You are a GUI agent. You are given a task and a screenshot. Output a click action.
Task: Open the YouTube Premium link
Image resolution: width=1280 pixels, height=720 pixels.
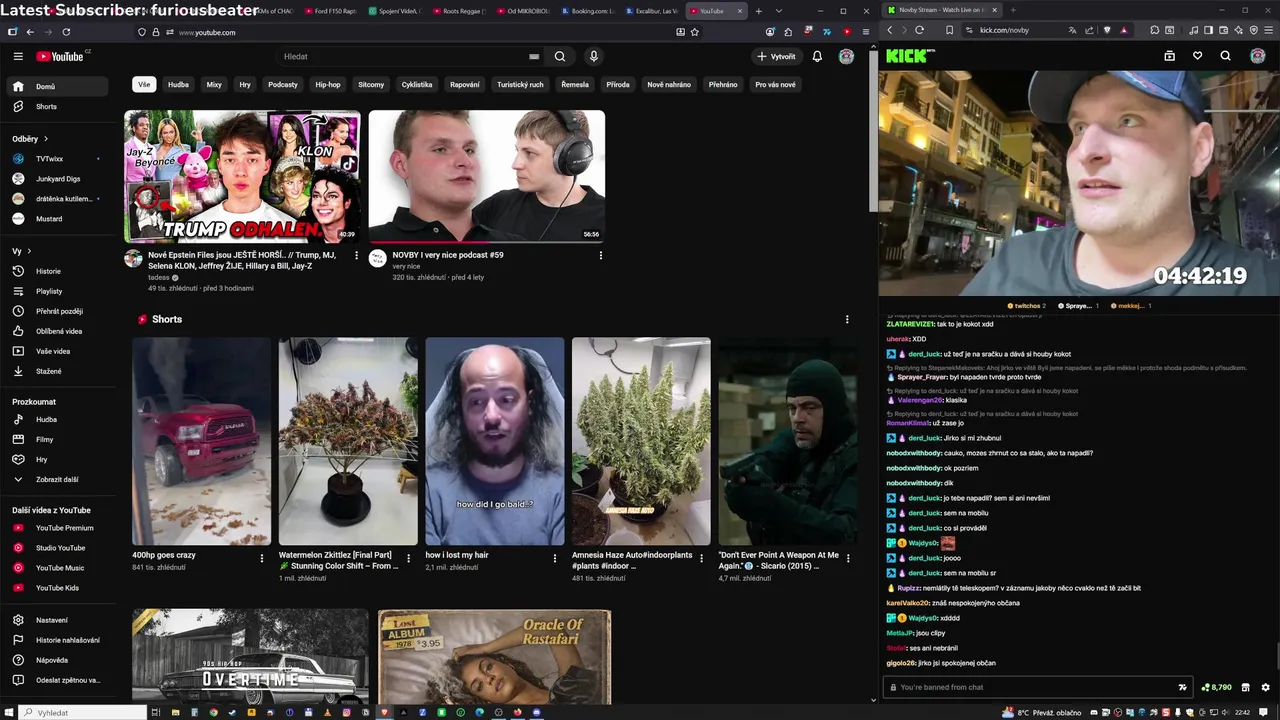(x=58, y=528)
